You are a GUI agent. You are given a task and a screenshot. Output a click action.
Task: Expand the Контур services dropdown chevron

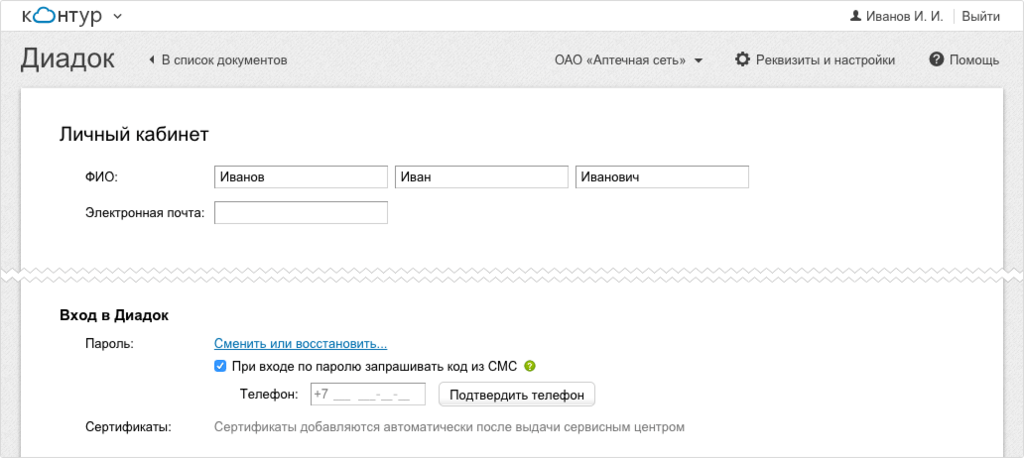(x=118, y=17)
